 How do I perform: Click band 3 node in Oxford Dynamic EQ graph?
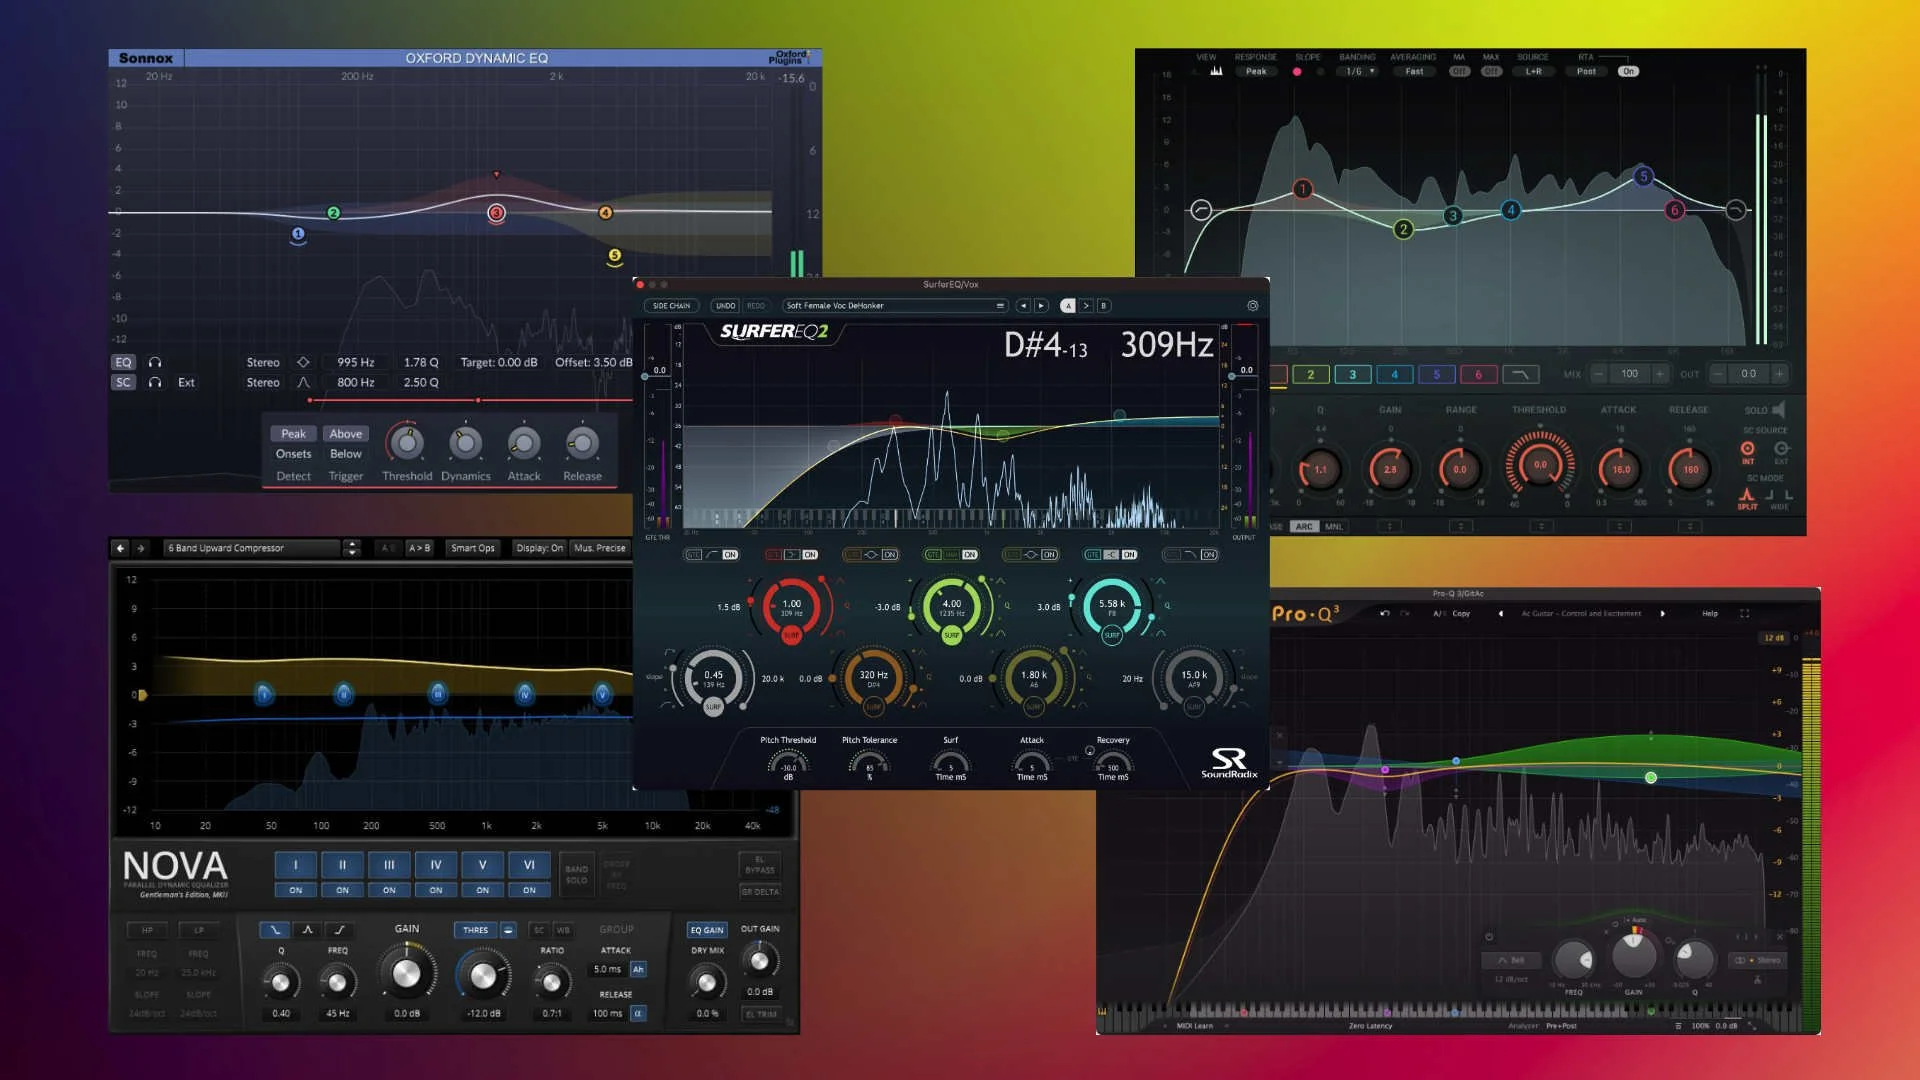coord(496,212)
